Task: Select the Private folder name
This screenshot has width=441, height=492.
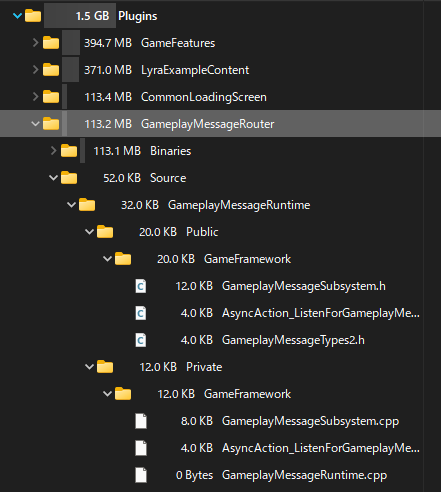Action: click(x=204, y=367)
